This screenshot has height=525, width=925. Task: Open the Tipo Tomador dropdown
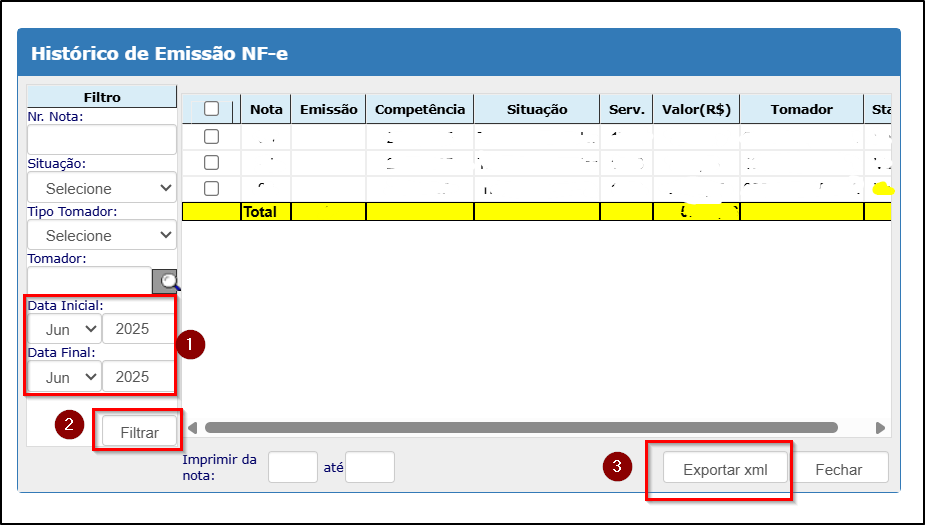102,235
